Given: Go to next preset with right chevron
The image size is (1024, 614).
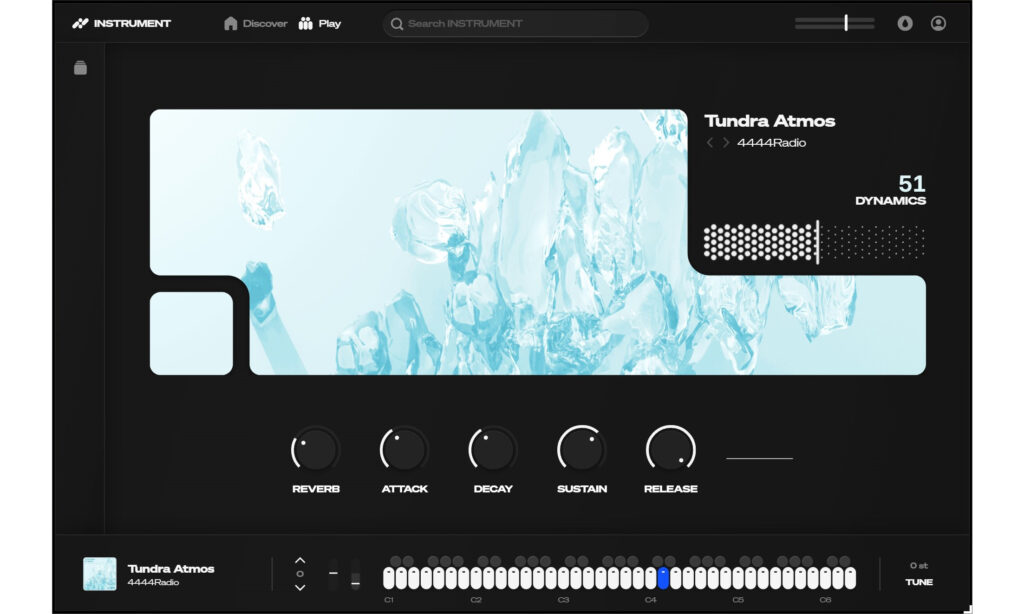Looking at the screenshot, I should tap(726, 143).
